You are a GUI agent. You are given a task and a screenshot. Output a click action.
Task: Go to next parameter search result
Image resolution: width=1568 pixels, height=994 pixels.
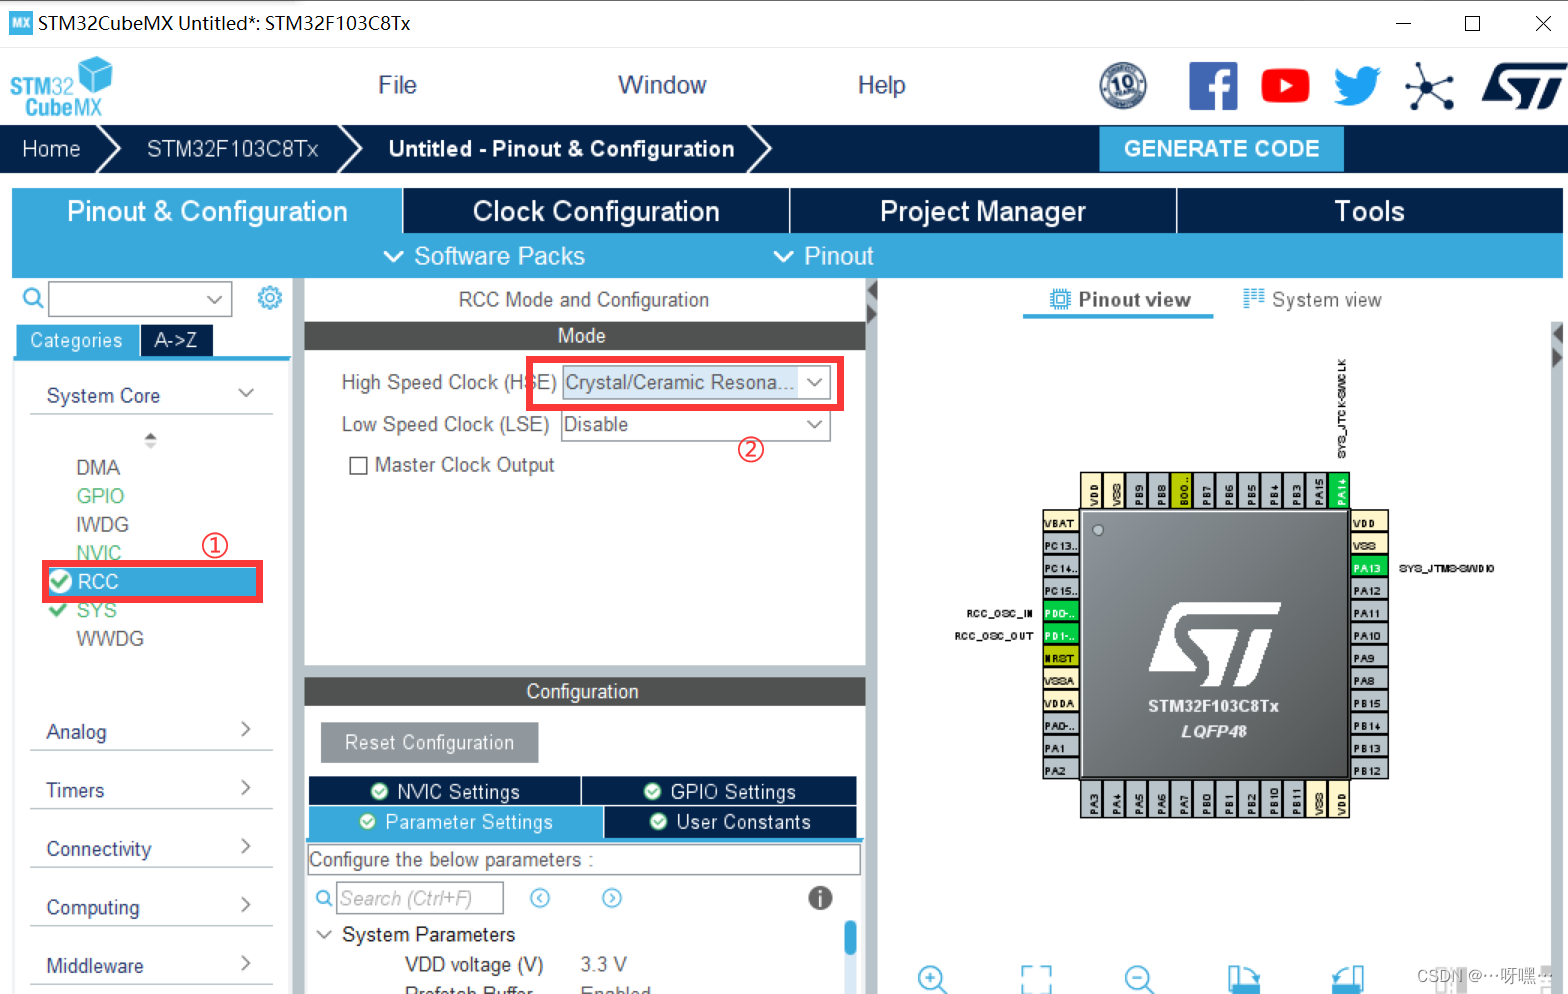(612, 898)
